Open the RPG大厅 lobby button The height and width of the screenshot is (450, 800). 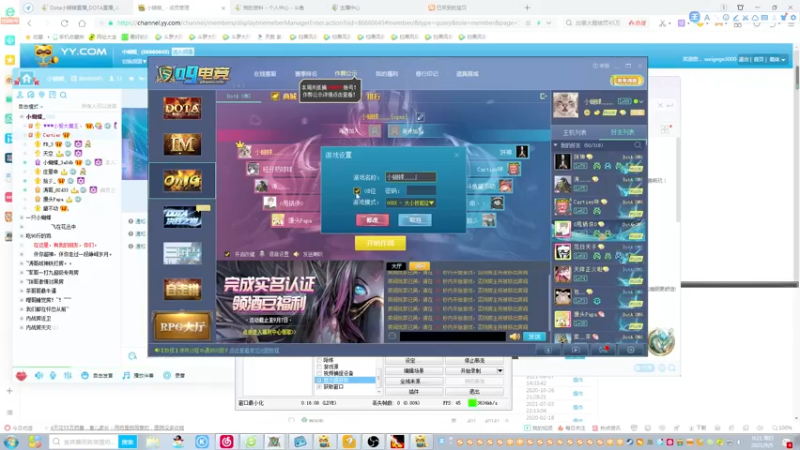coord(182,327)
